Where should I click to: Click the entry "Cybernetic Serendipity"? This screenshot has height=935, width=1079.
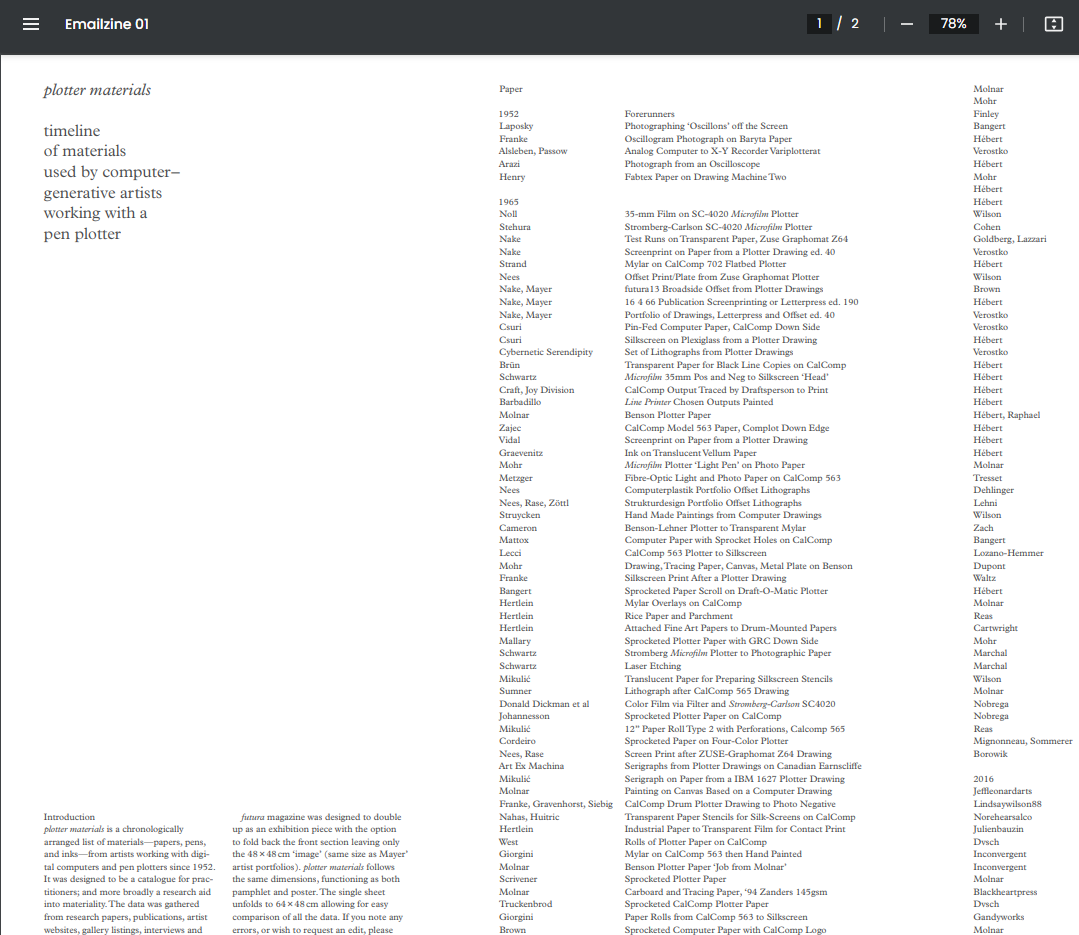[x=546, y=352]
